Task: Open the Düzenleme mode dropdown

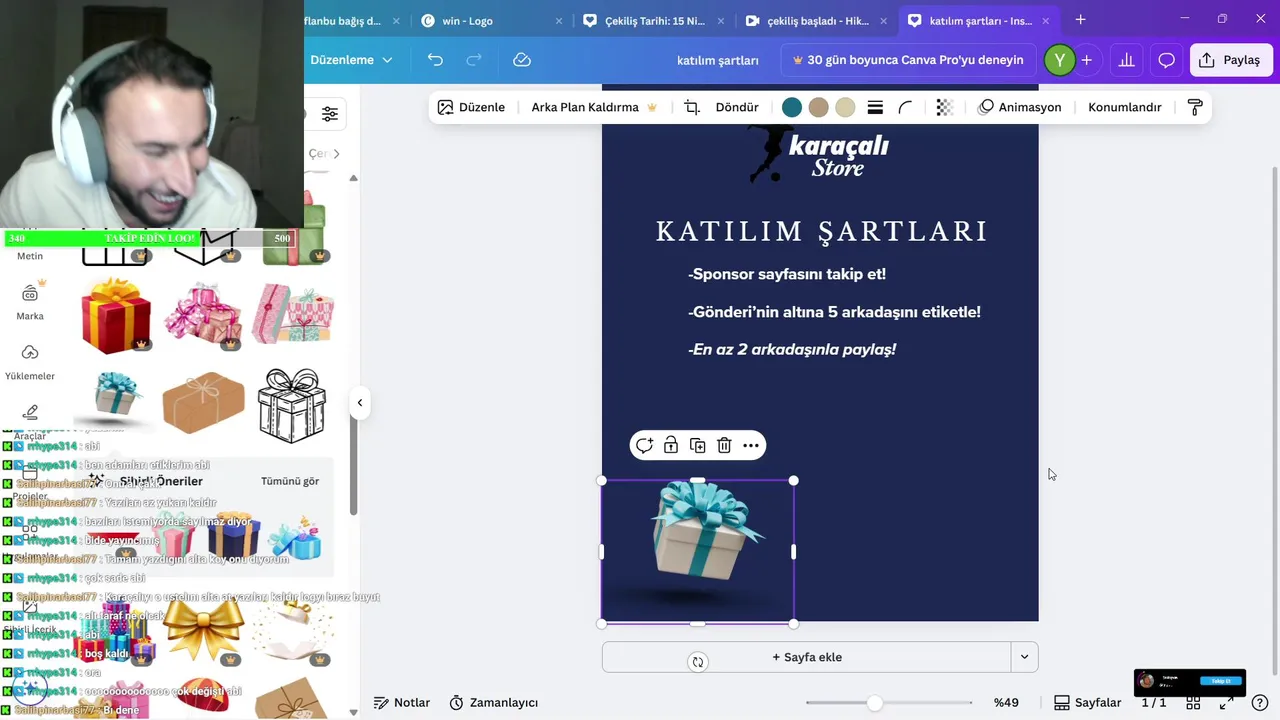Action: point(350,60)
